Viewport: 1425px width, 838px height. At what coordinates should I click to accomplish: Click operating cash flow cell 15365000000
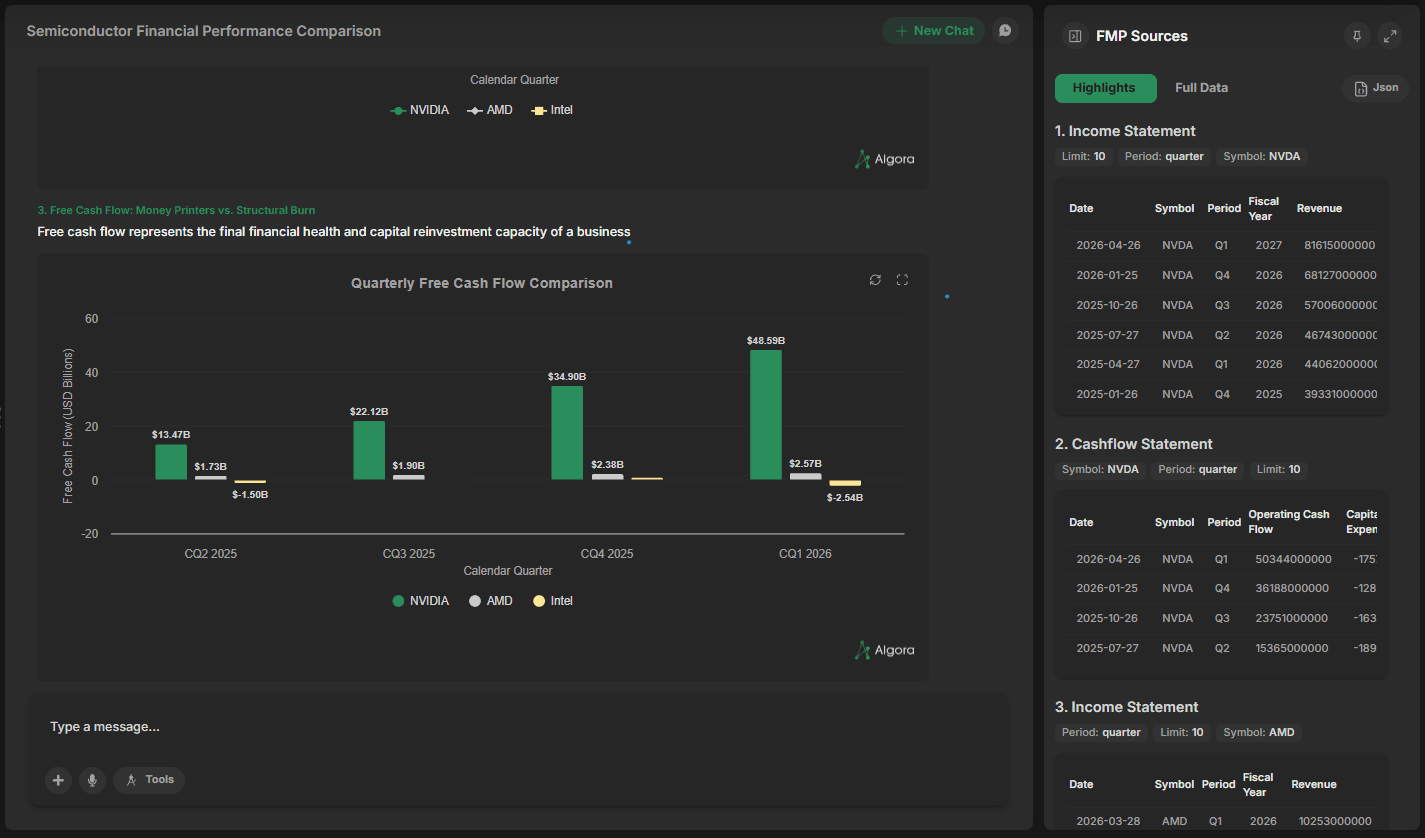pyautogui.click(x=1292, y=648)
